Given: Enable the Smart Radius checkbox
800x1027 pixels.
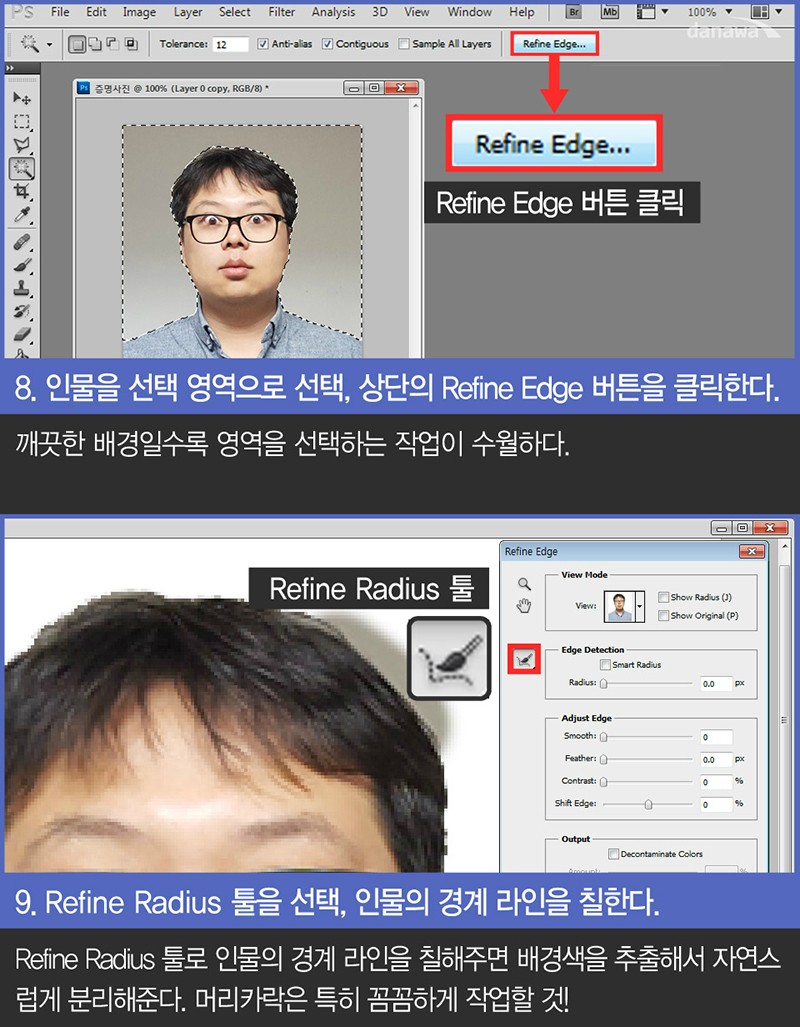Looking at the screenshot, I should [605, 665].
